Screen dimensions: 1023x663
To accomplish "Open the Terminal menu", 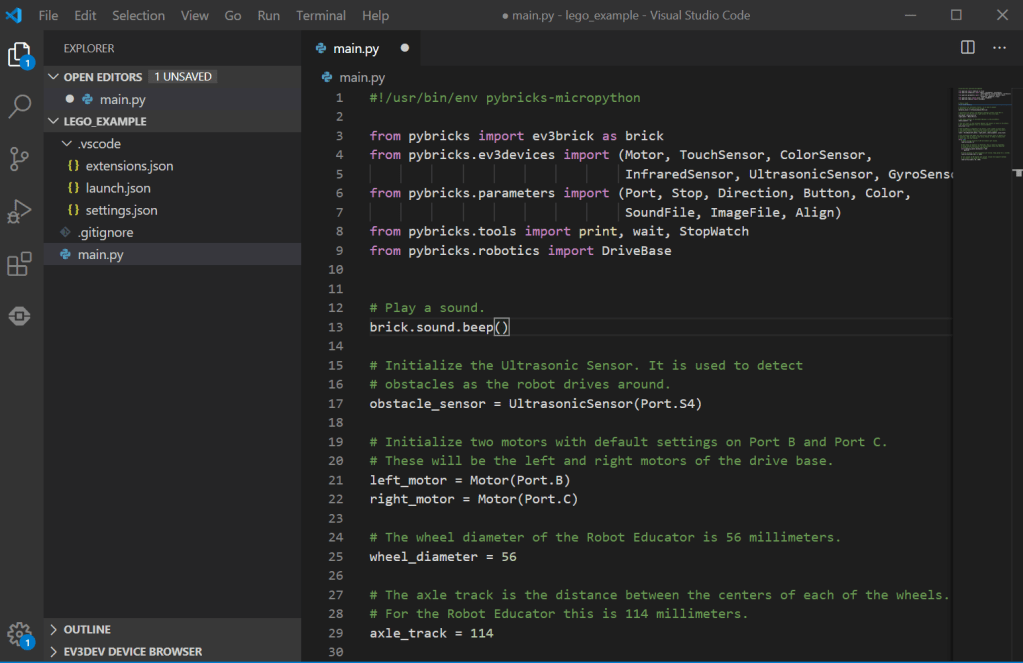I will [x=320, y=15].
